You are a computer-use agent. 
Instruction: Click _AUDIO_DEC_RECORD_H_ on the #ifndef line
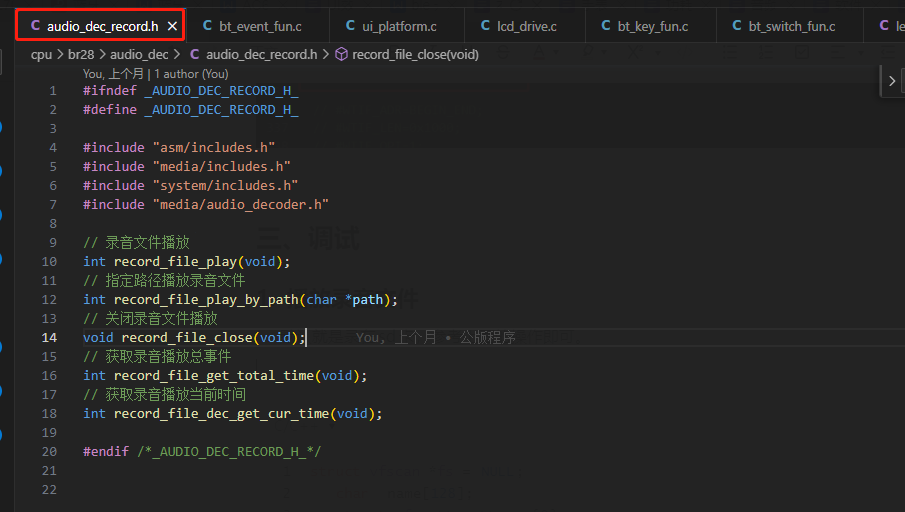(x=222, y=91)
